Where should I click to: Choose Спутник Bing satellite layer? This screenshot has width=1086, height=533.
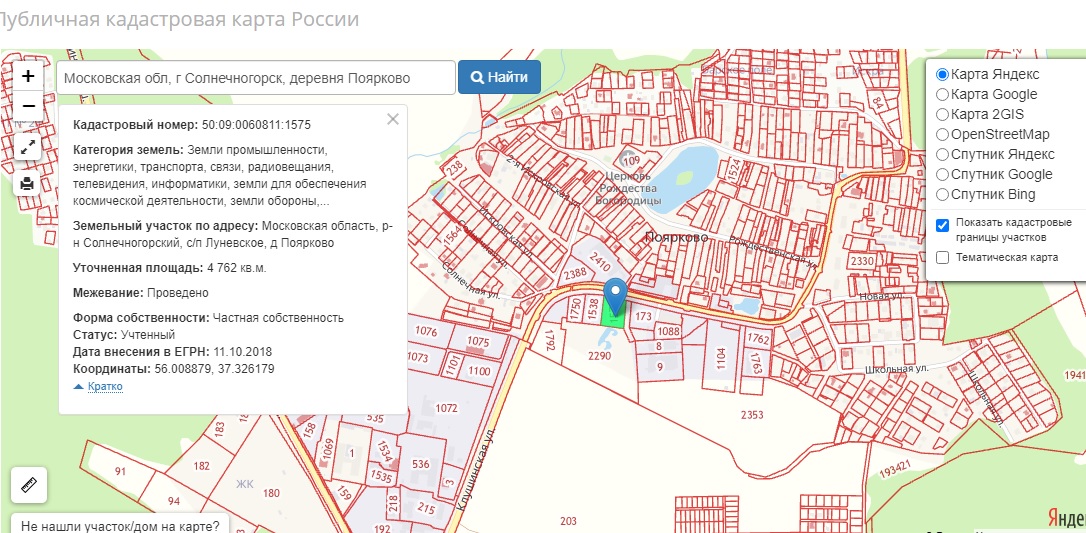pos(942,194)
